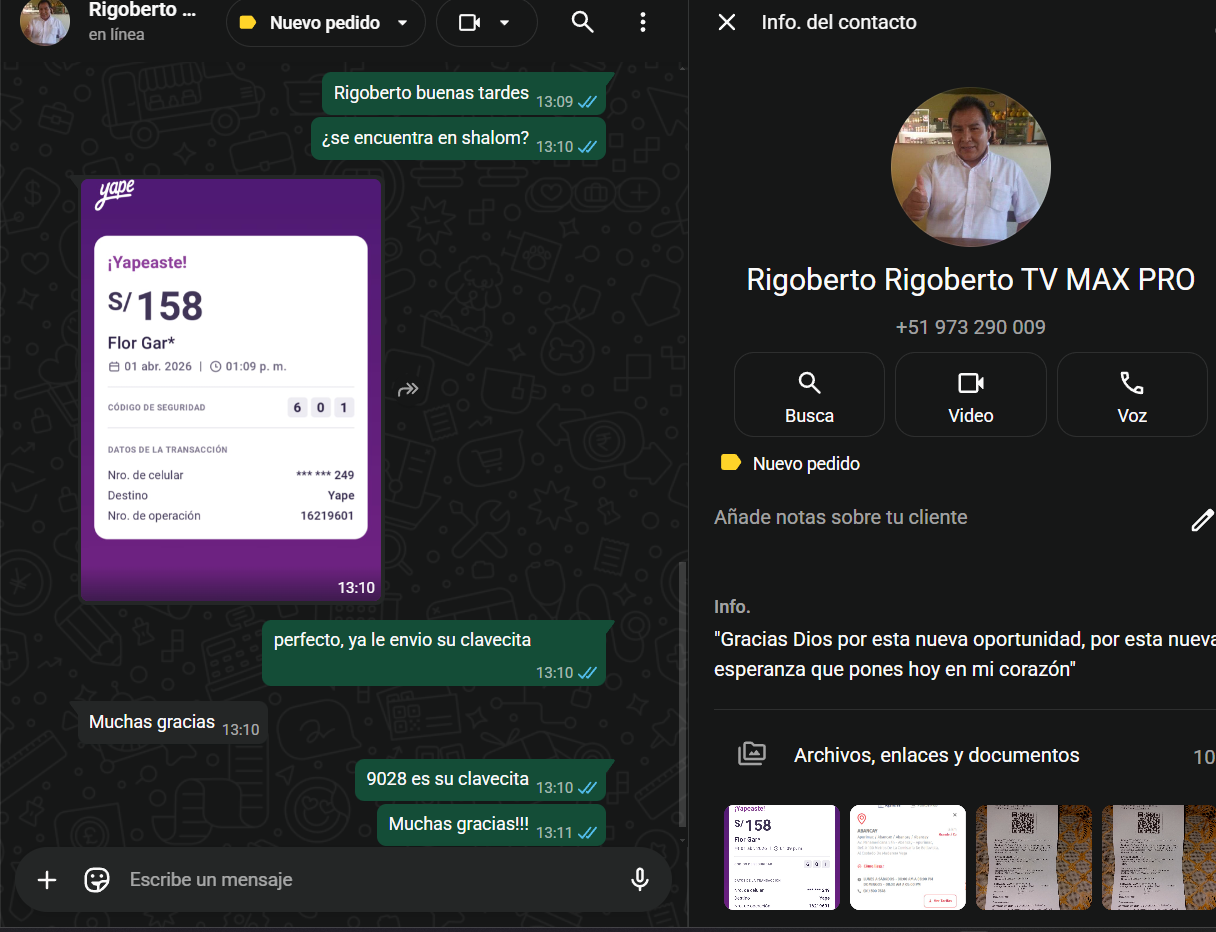Open Archivos, enlaces y documentos section
Screen dimensions: 1216x932
coord(936,756)
